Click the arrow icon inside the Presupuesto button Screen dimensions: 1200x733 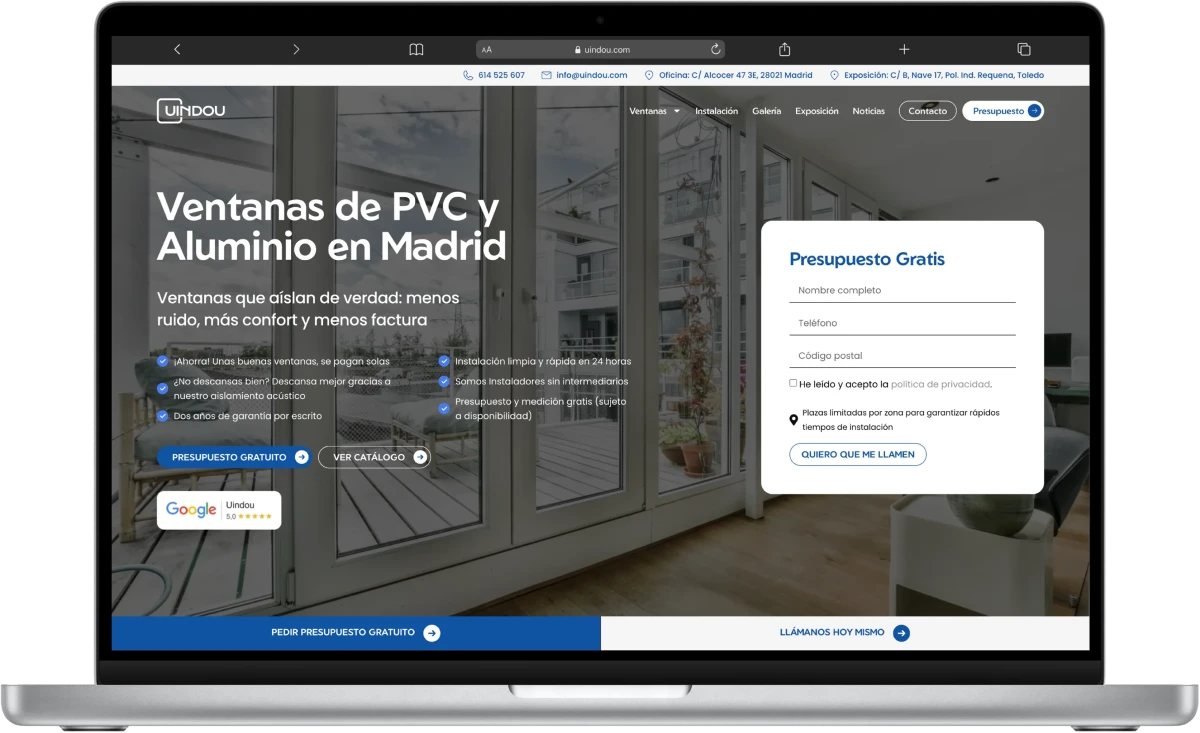[x=1034, y=110]
